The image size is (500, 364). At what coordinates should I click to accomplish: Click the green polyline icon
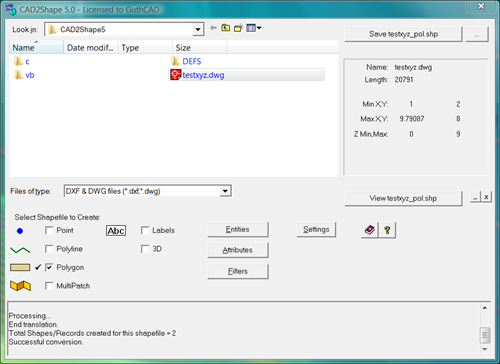click(x=20, y=250)
